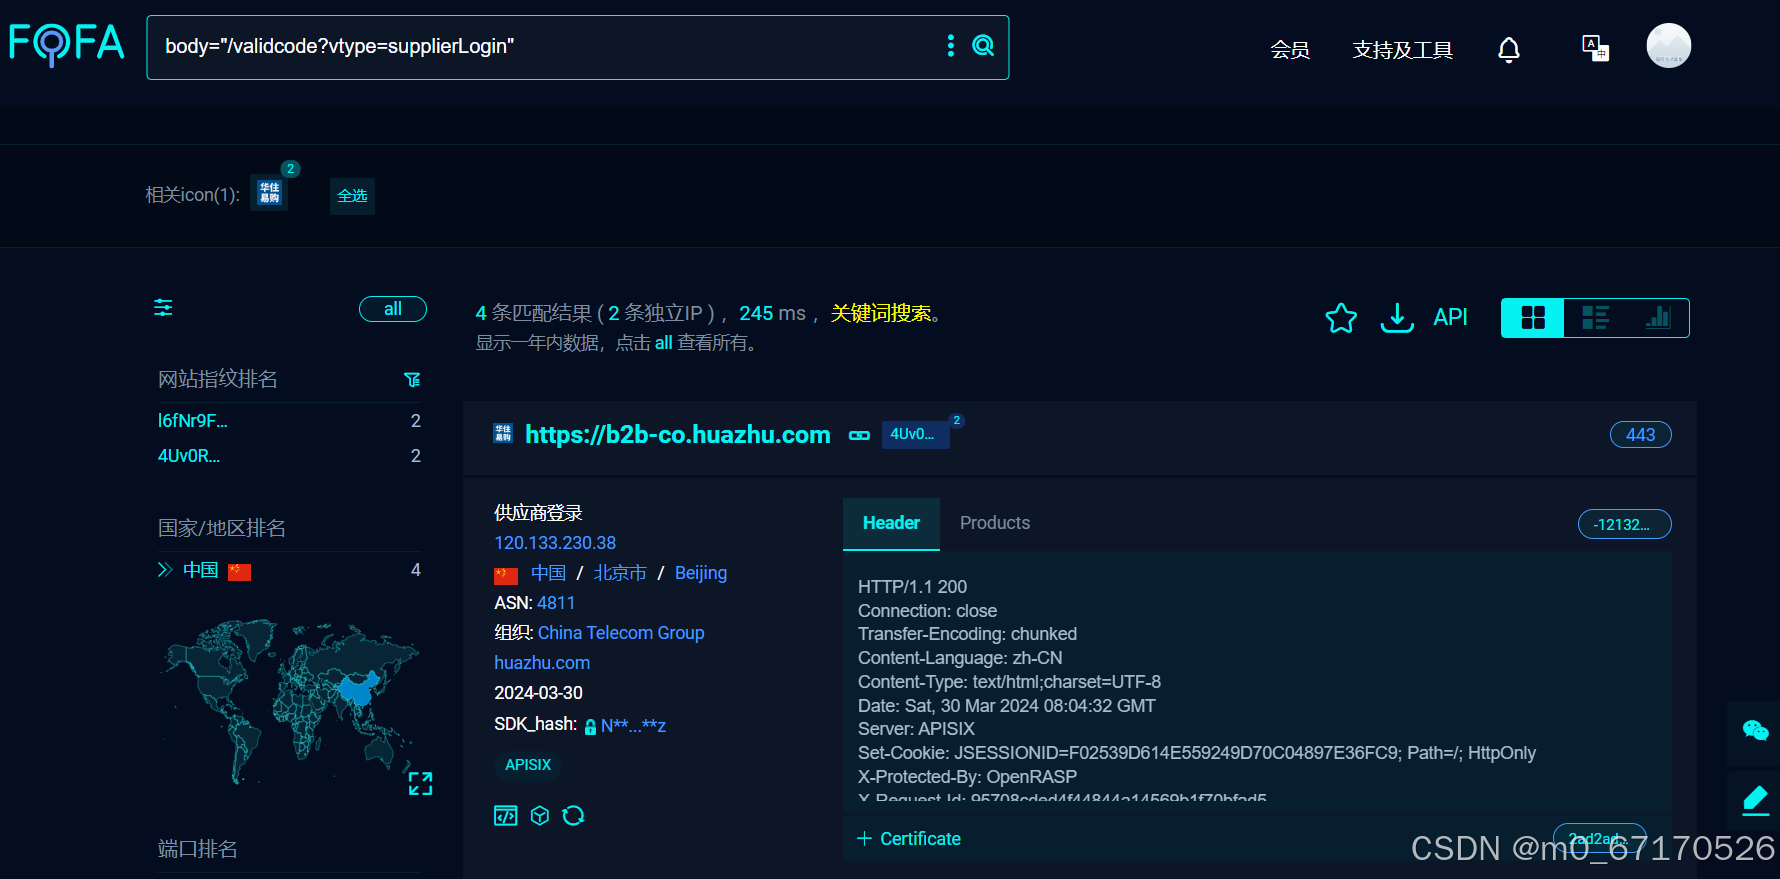Open the notification bell
This screenshot has width=1780, height=879.
click(x=1509, y=49)
